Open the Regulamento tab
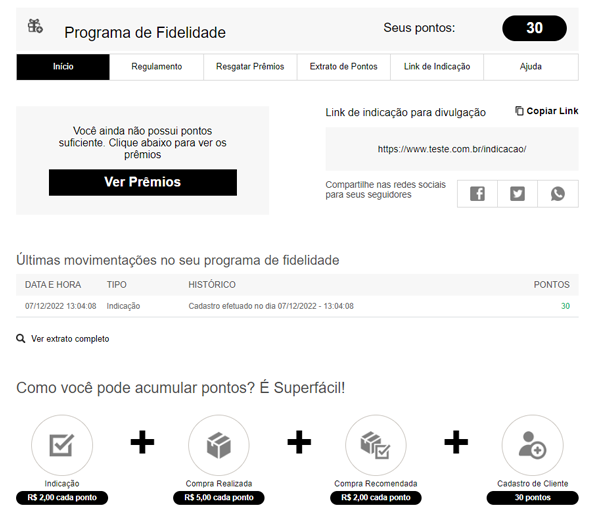The image size is (600, 517). 157,67
